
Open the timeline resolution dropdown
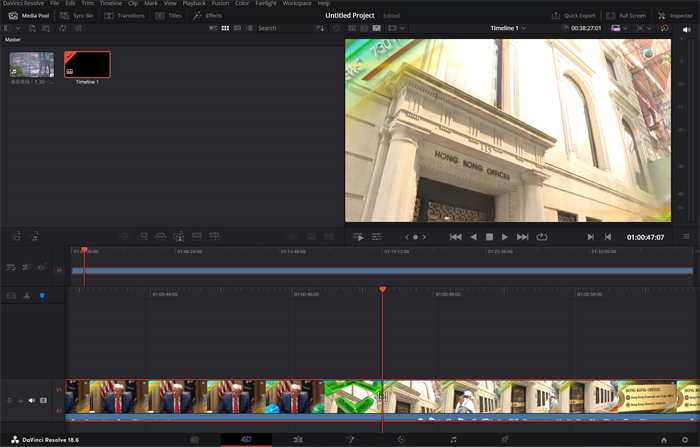coord(619,28)
